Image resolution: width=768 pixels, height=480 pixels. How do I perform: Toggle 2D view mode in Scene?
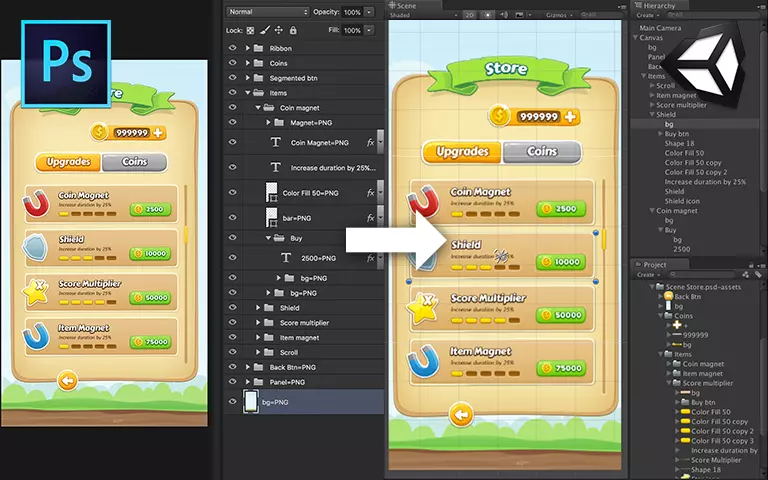point(470,16)
